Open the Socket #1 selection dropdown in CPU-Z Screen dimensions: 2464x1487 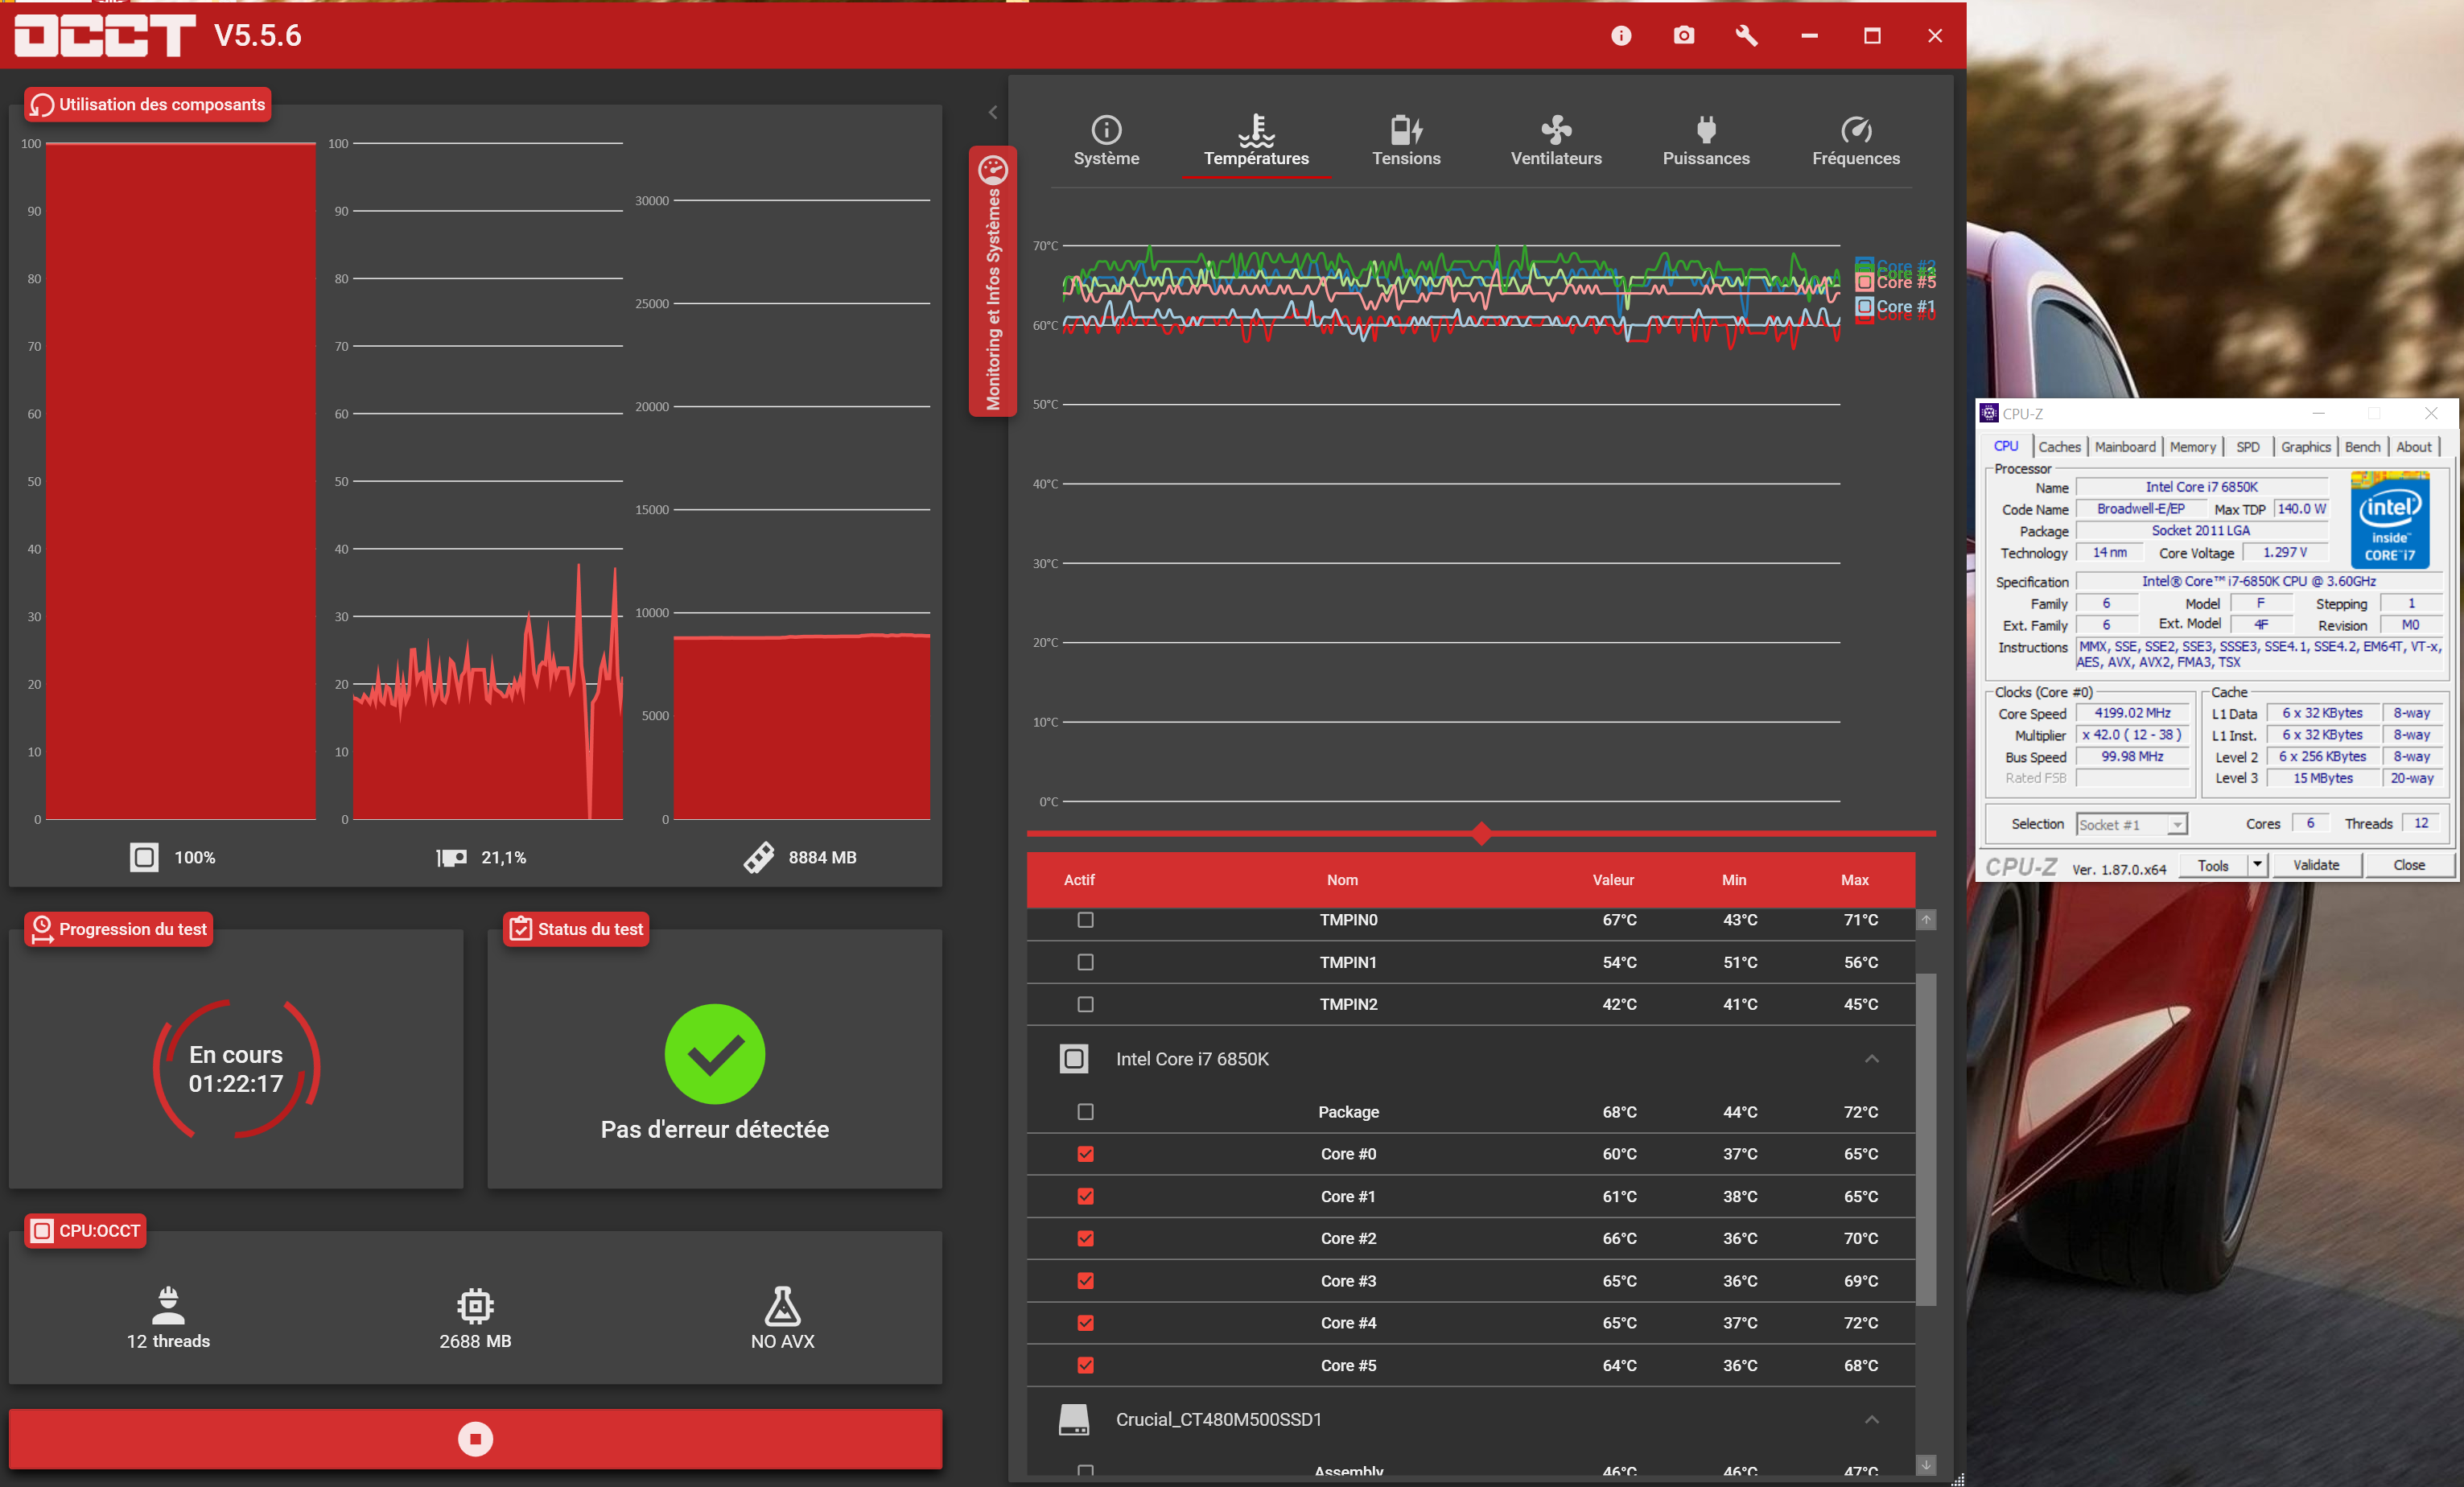[2132, 824]
